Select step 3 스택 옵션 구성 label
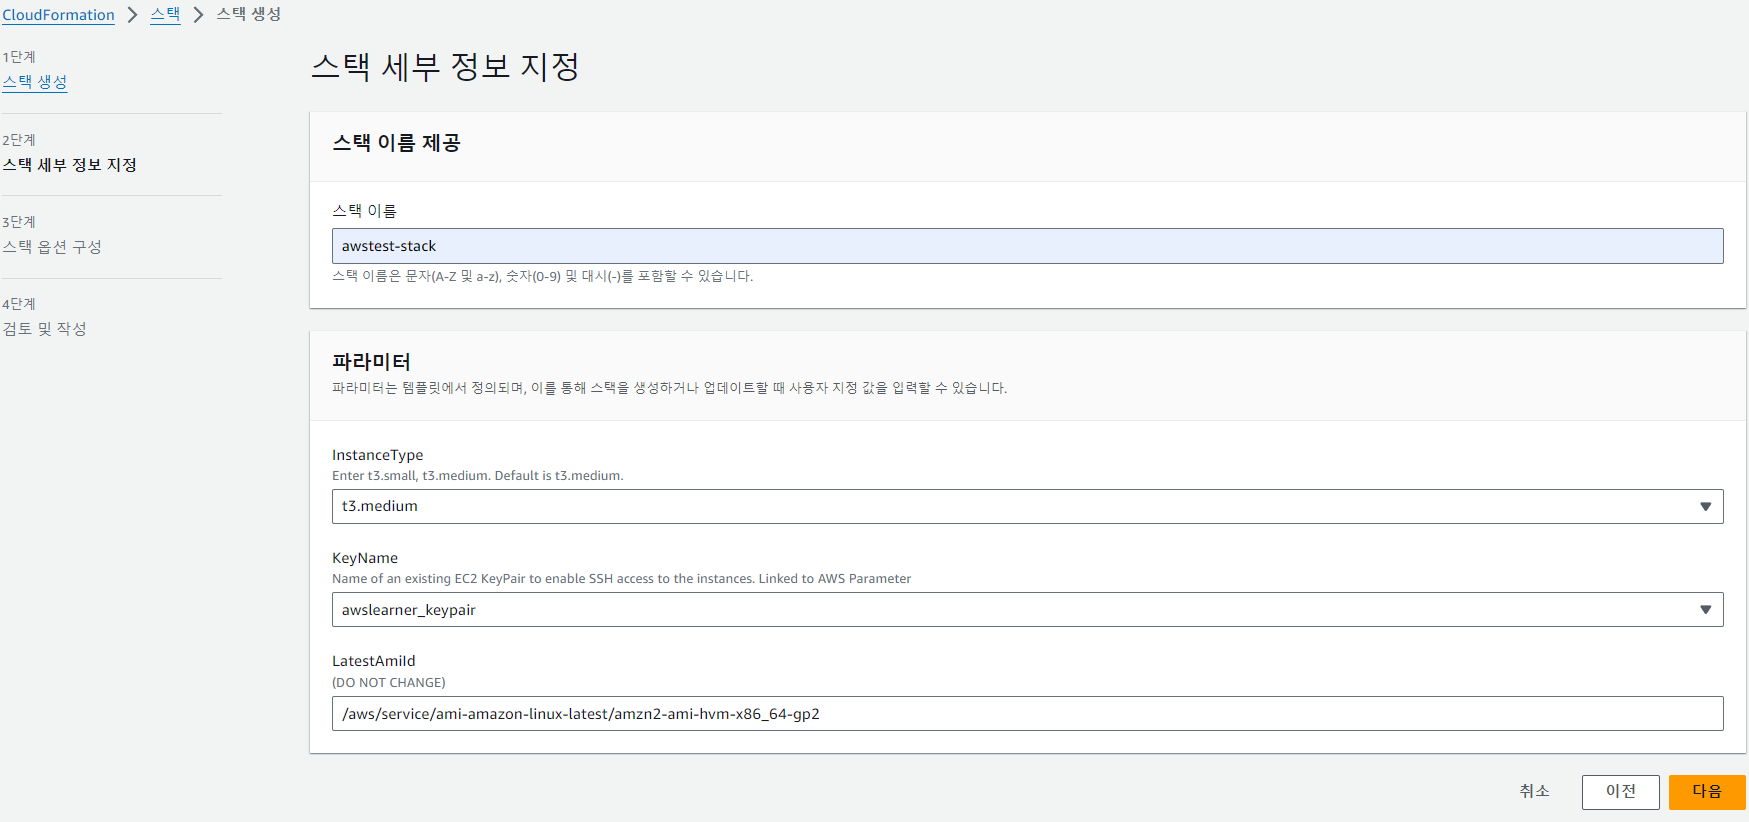1749x822 pixels. (x=52, y=247)
